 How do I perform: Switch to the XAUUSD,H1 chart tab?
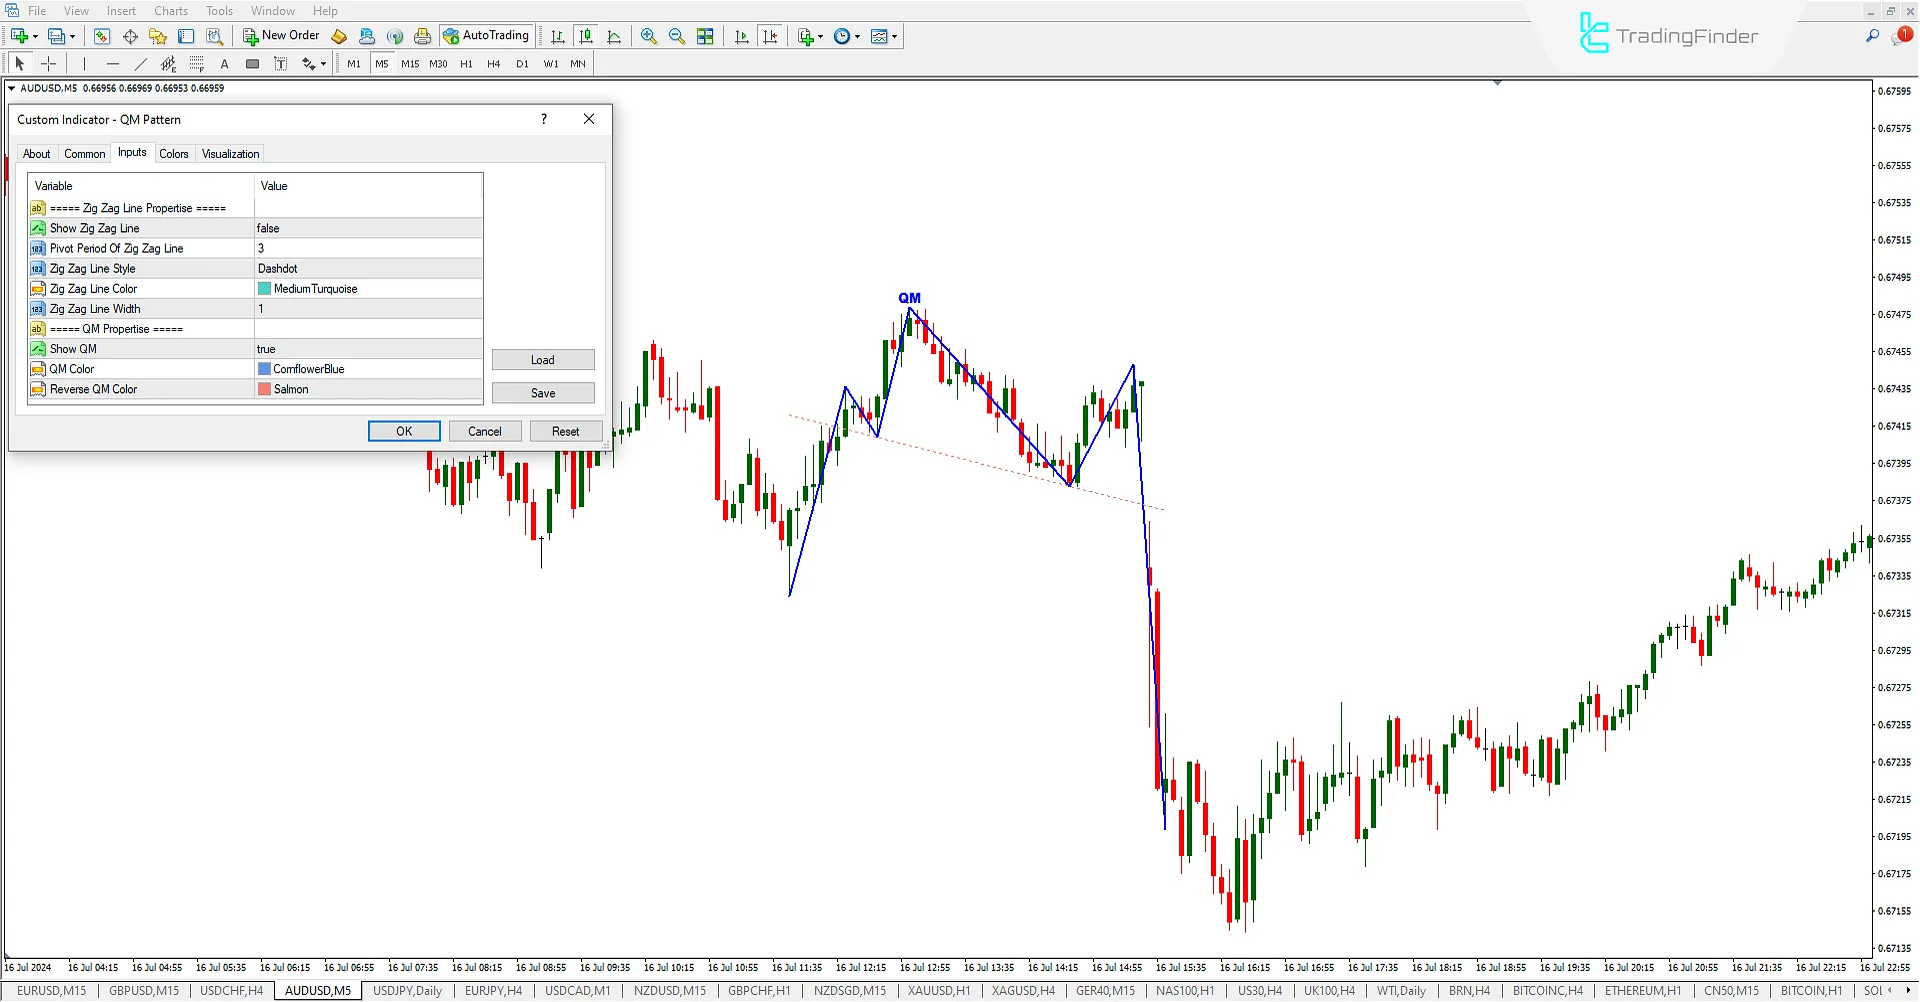tap(938, 991)
